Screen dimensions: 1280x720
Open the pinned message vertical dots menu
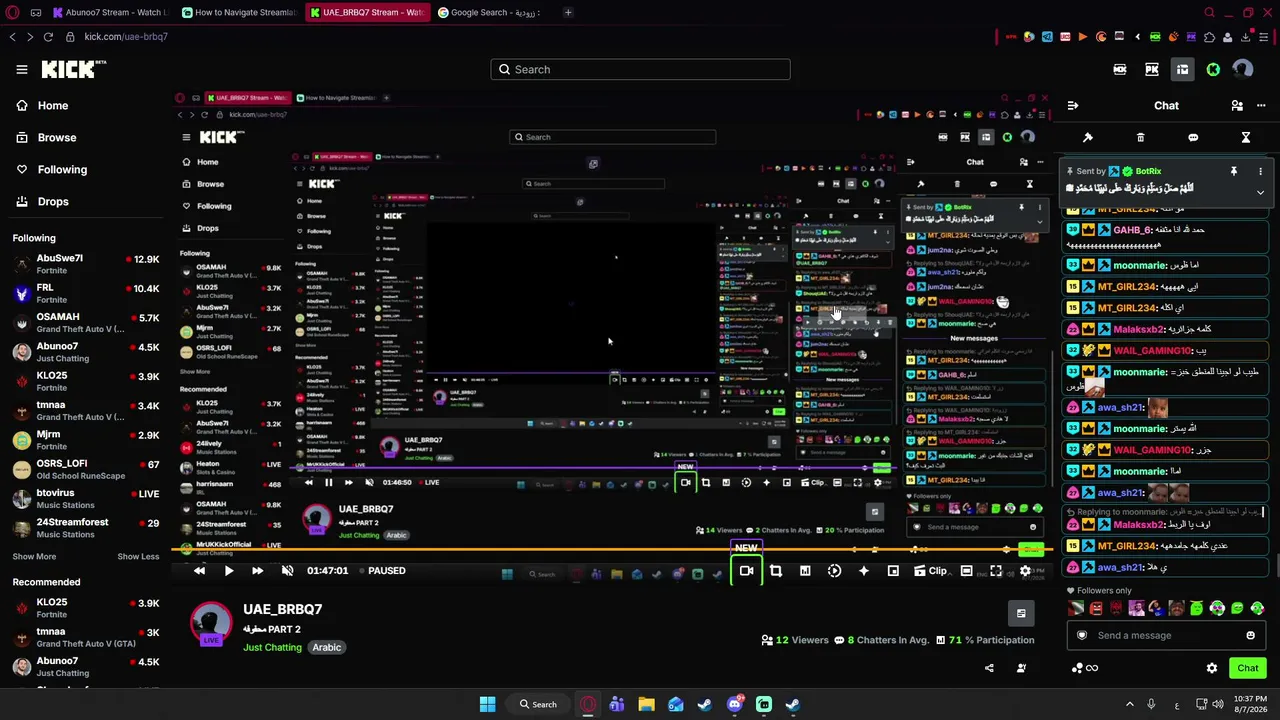point(1260,171)
